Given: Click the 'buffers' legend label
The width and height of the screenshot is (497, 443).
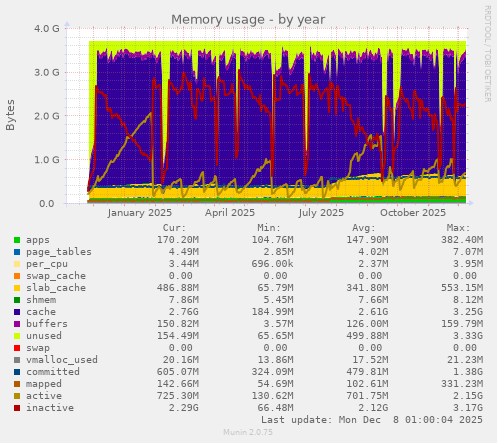Looking at the screenshot, I should pos(47,324).
